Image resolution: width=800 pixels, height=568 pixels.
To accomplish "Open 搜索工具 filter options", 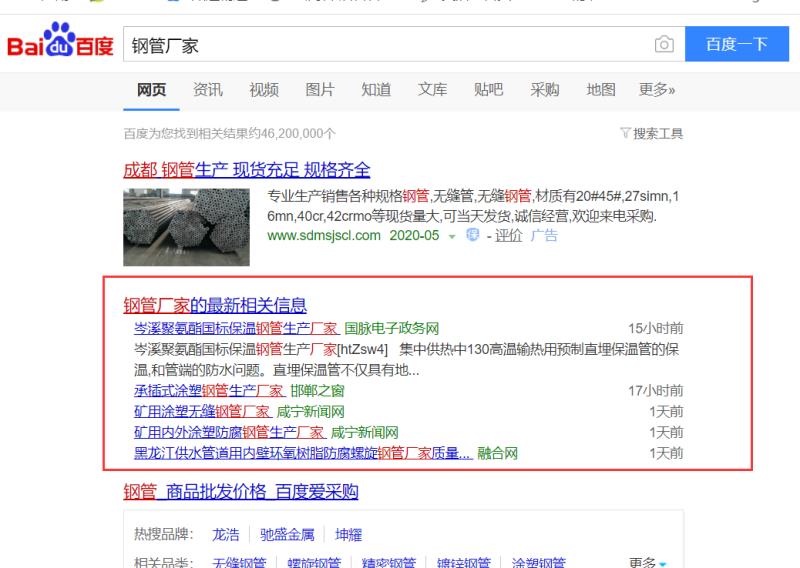I will [x=652, y=134].
